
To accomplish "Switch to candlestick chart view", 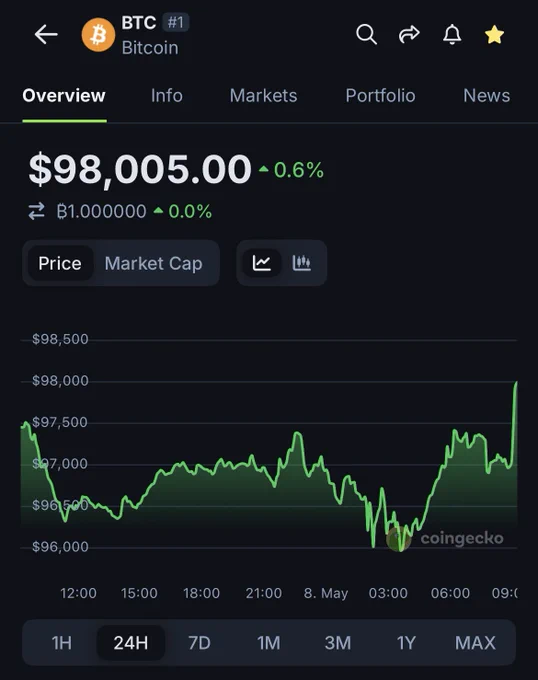I will point(302,263).
